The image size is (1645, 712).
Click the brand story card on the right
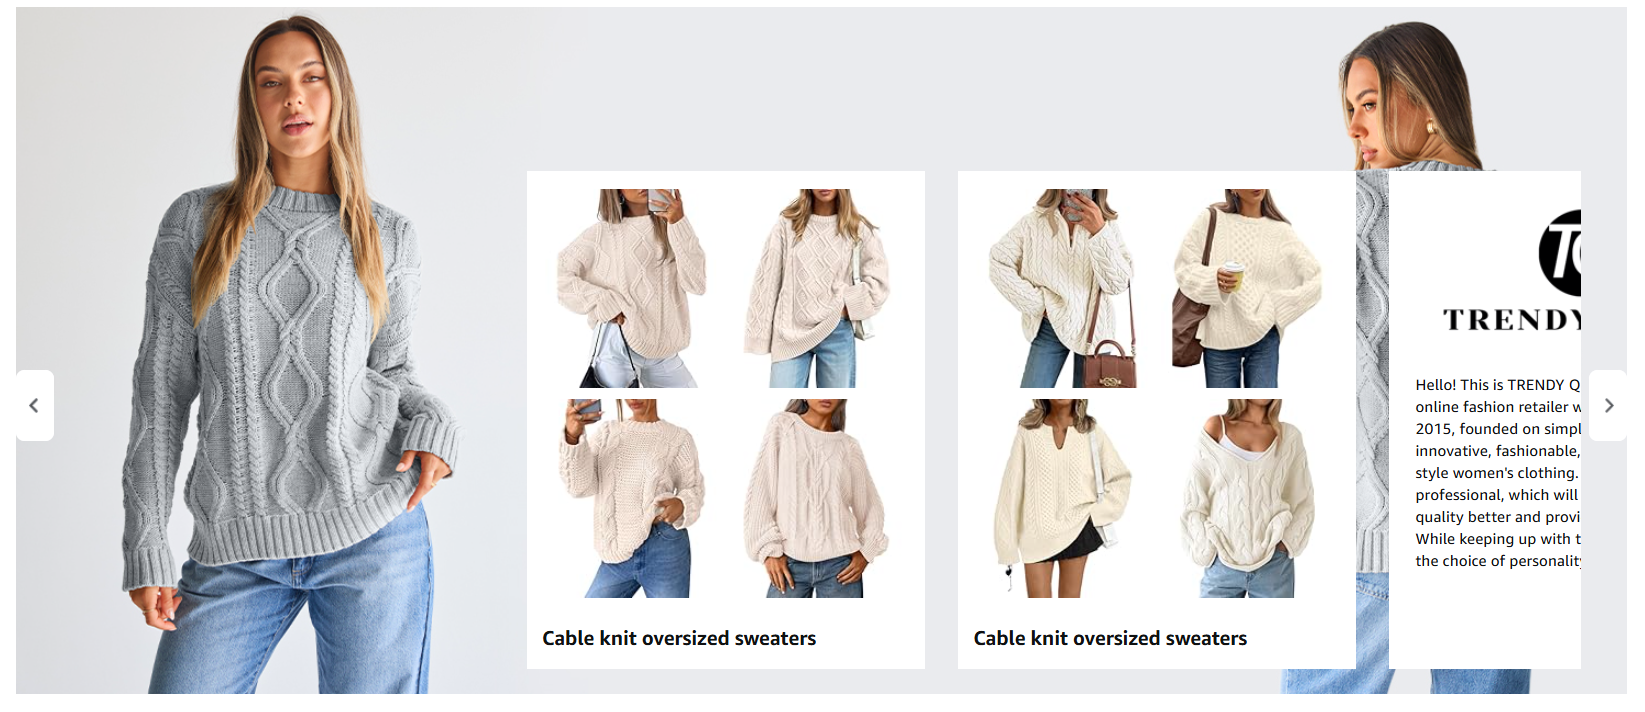coord(1485,420)
